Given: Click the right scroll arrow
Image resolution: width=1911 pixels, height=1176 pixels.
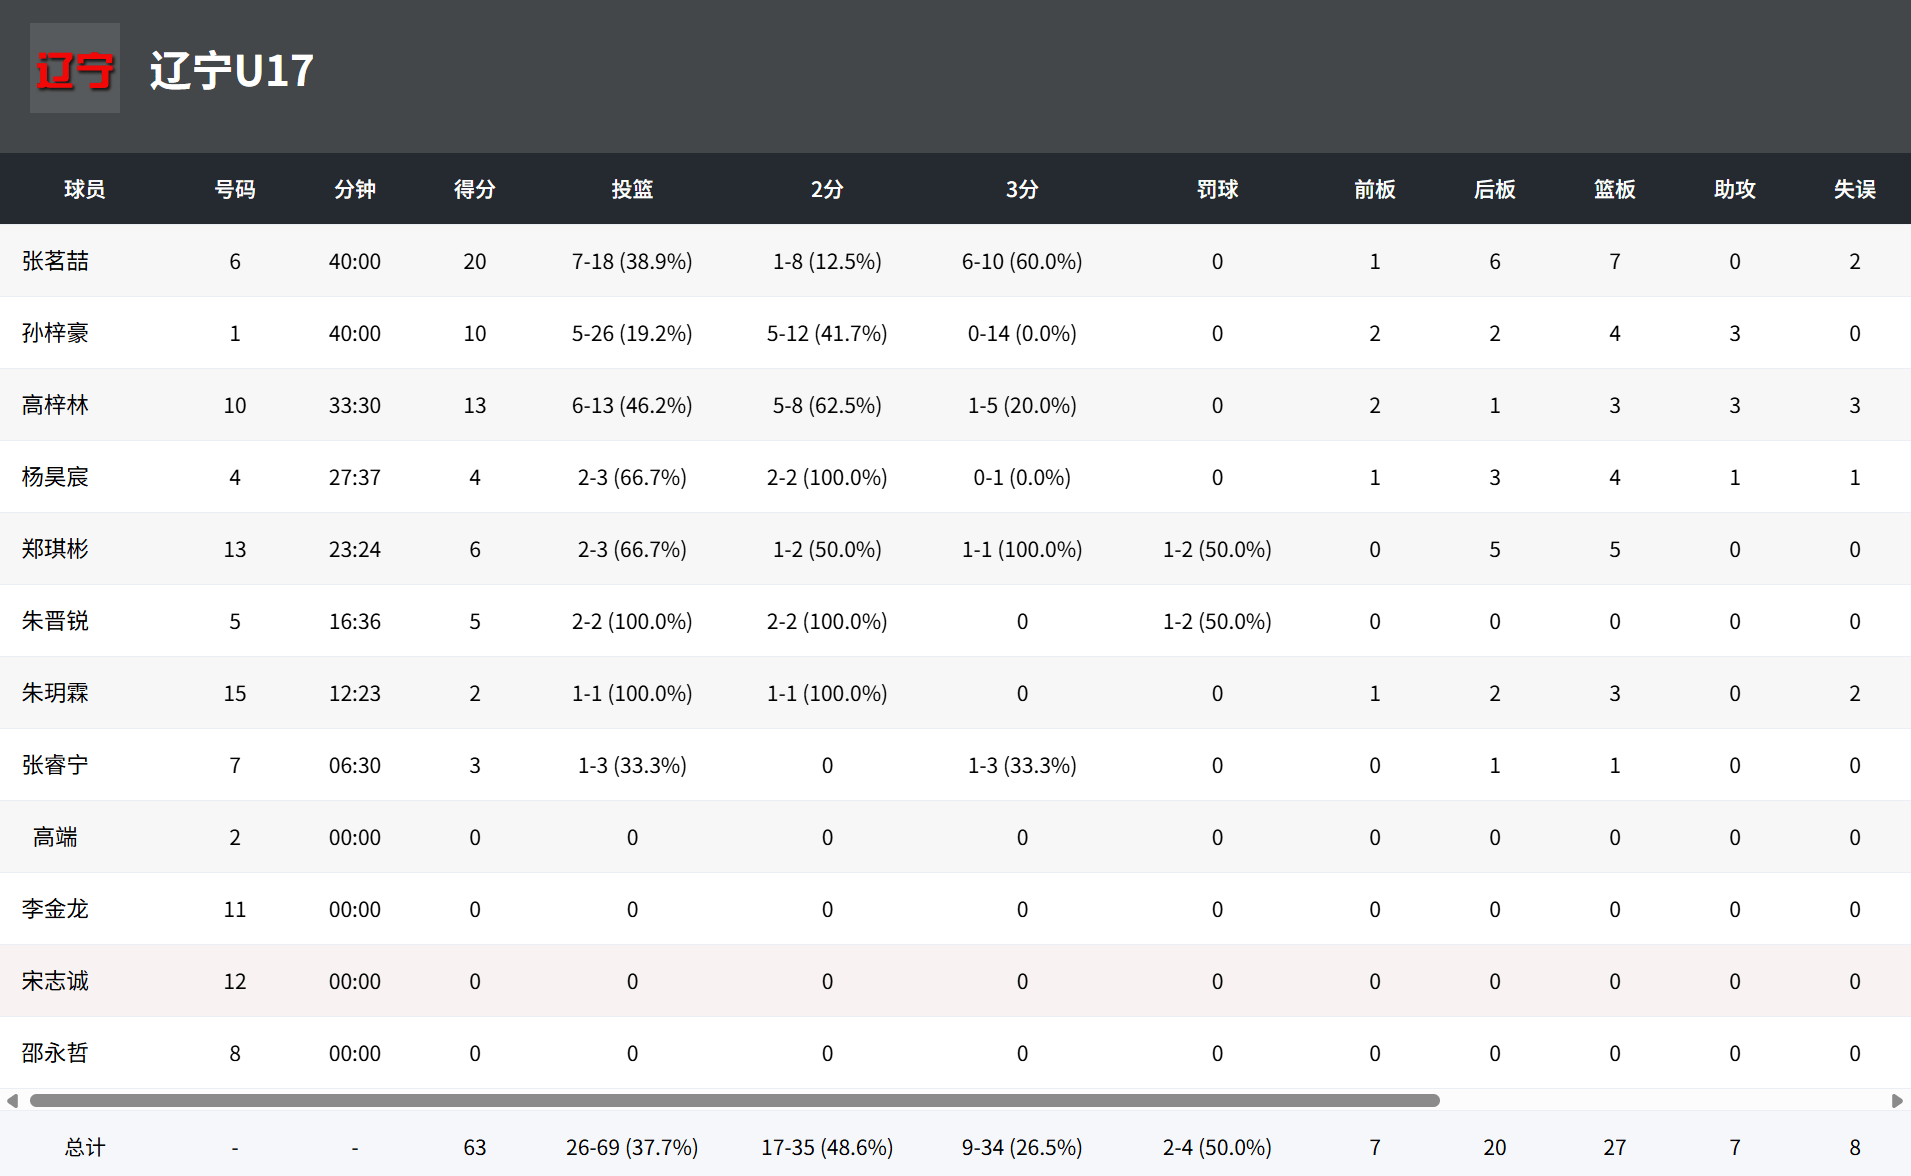Looking at the screenshot, I should coord(1897,1100).
